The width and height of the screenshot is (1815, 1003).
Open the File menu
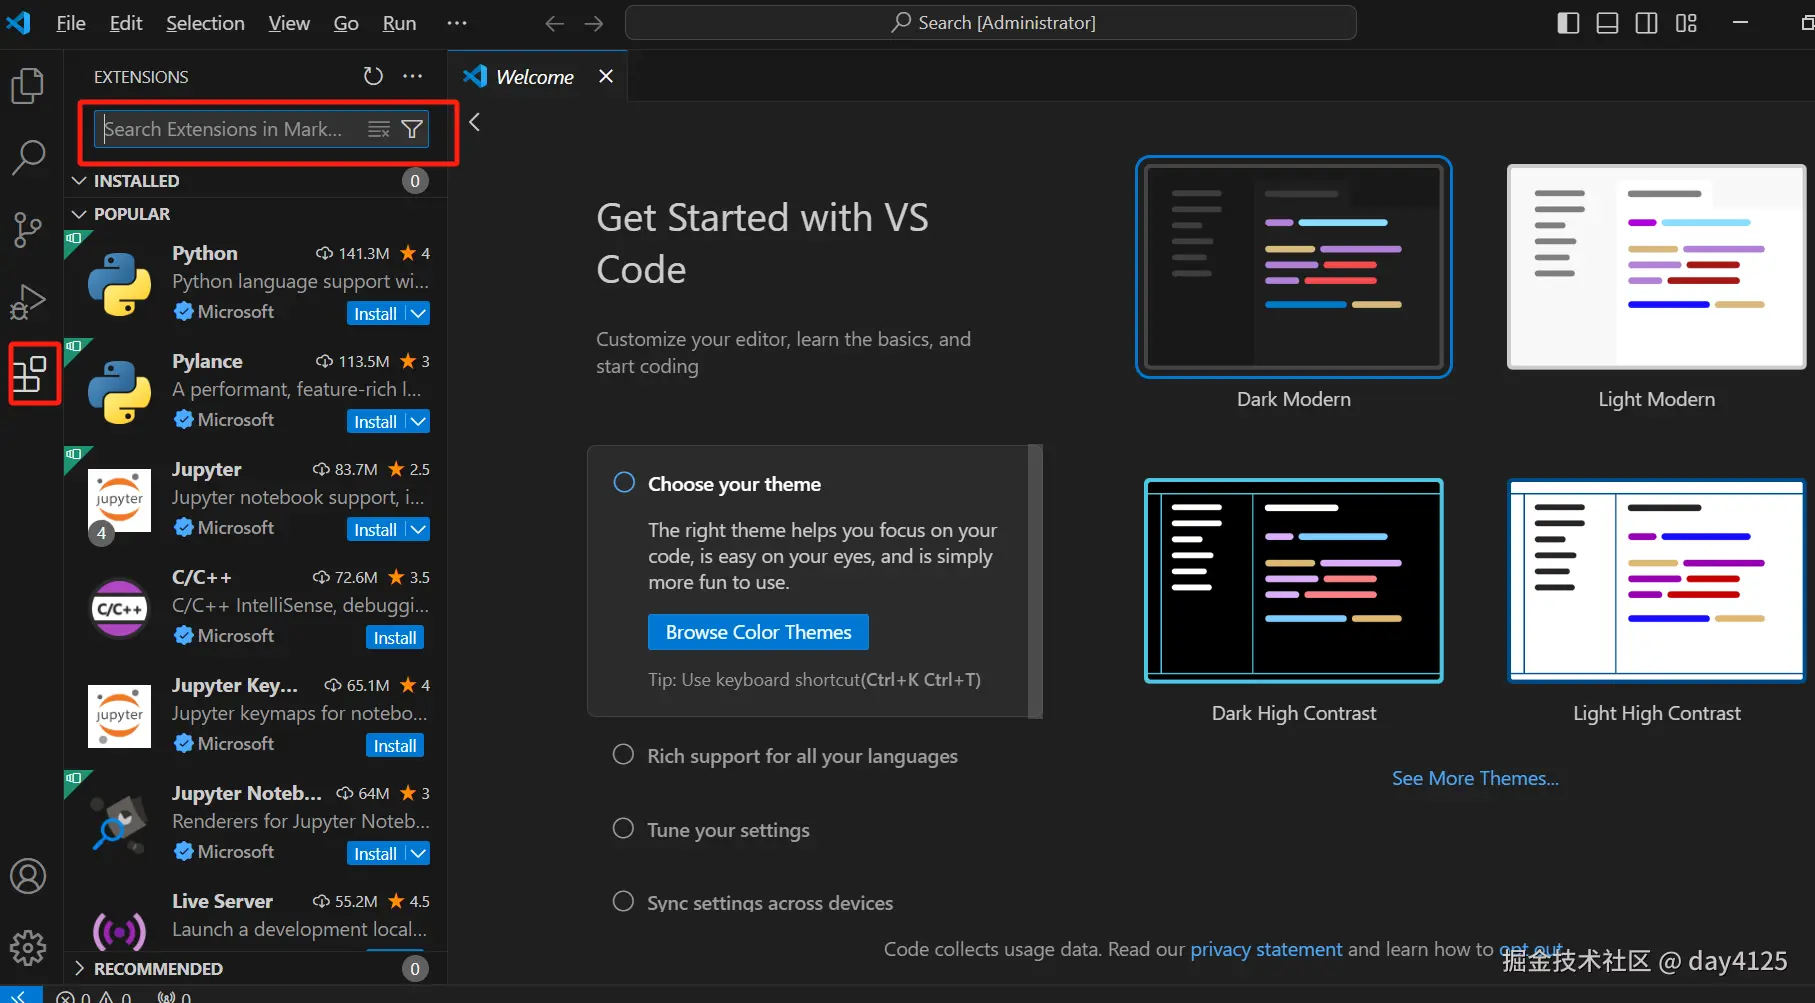click(x=71, y=23)
